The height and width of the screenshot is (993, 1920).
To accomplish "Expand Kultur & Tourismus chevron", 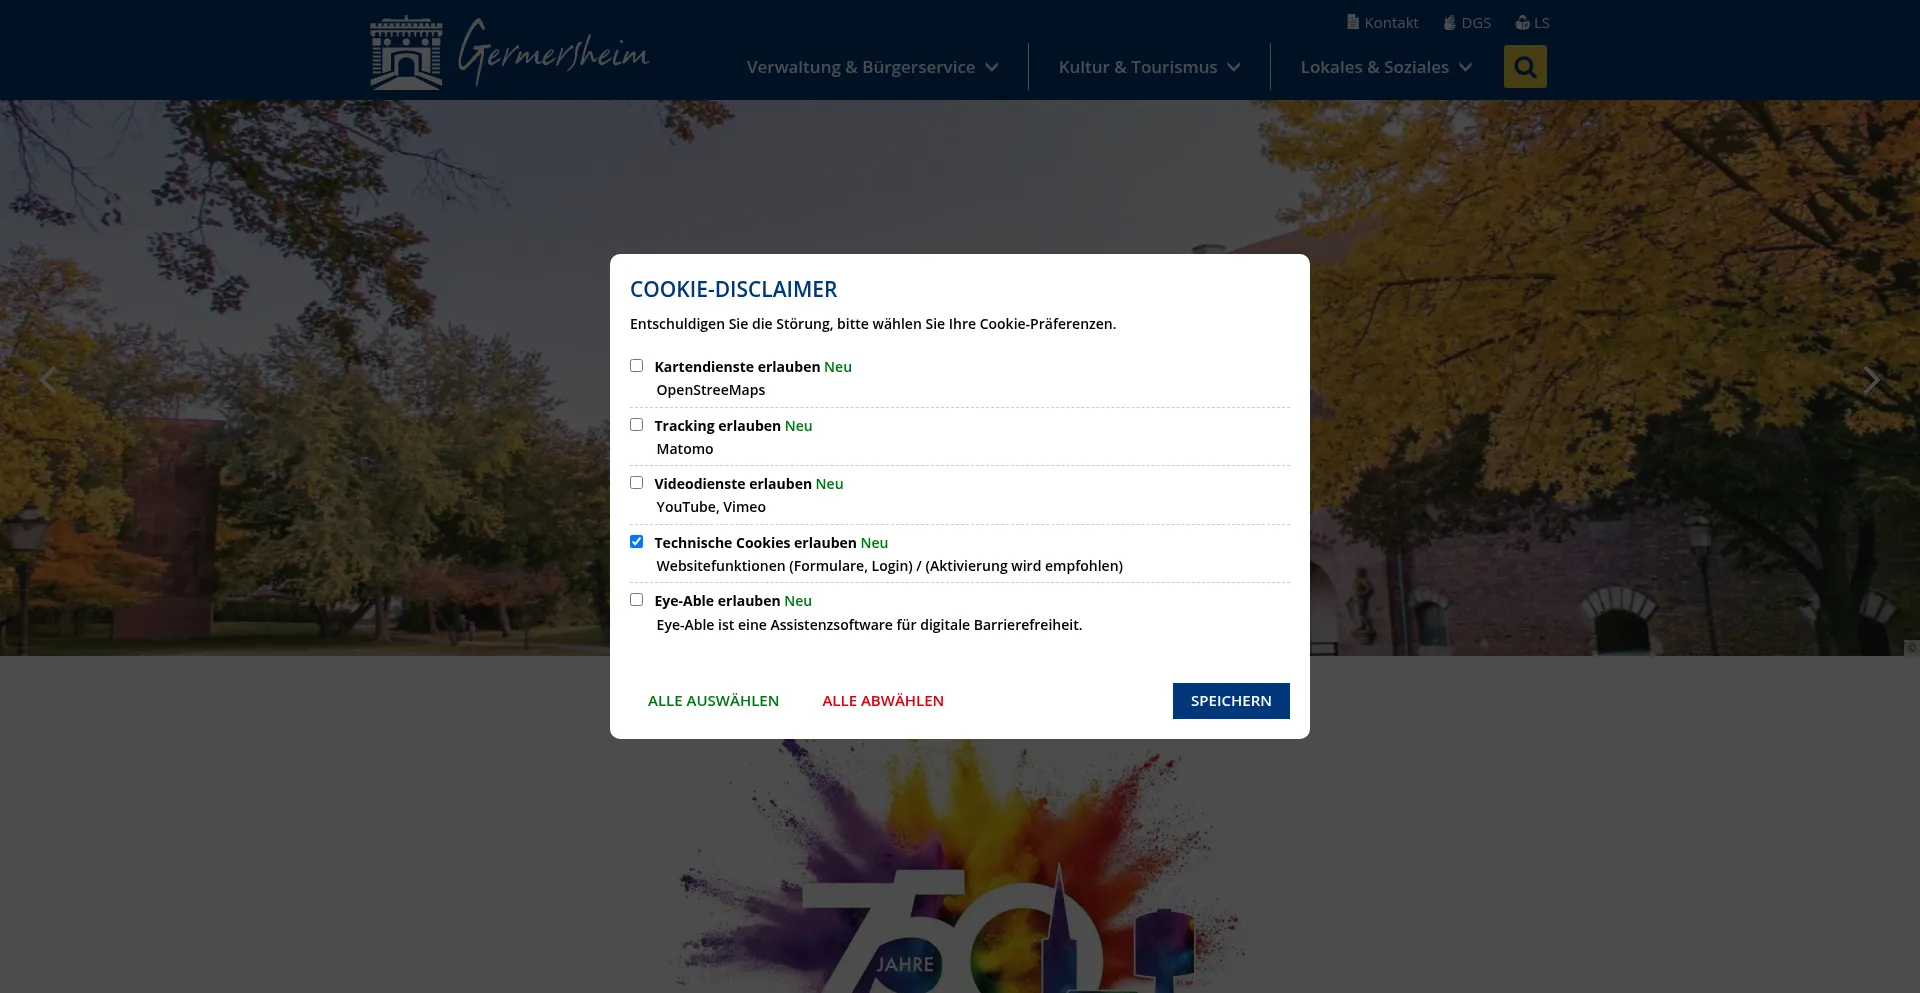I will pyautogui.click(x=1234, y=67).
